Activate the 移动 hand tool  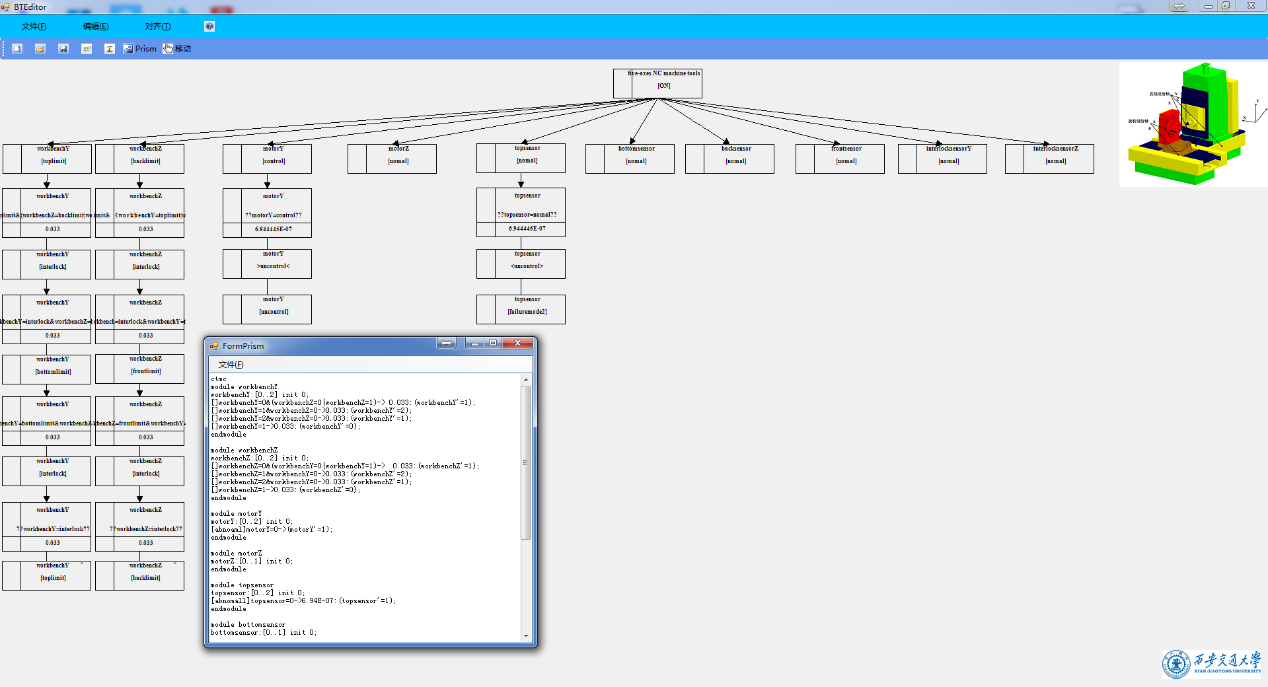177,48
